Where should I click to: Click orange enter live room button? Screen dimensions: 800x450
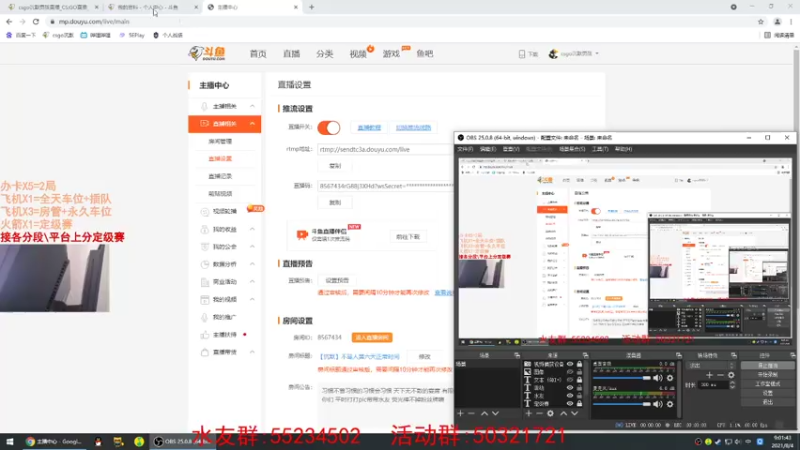click(x=372, y=337)
